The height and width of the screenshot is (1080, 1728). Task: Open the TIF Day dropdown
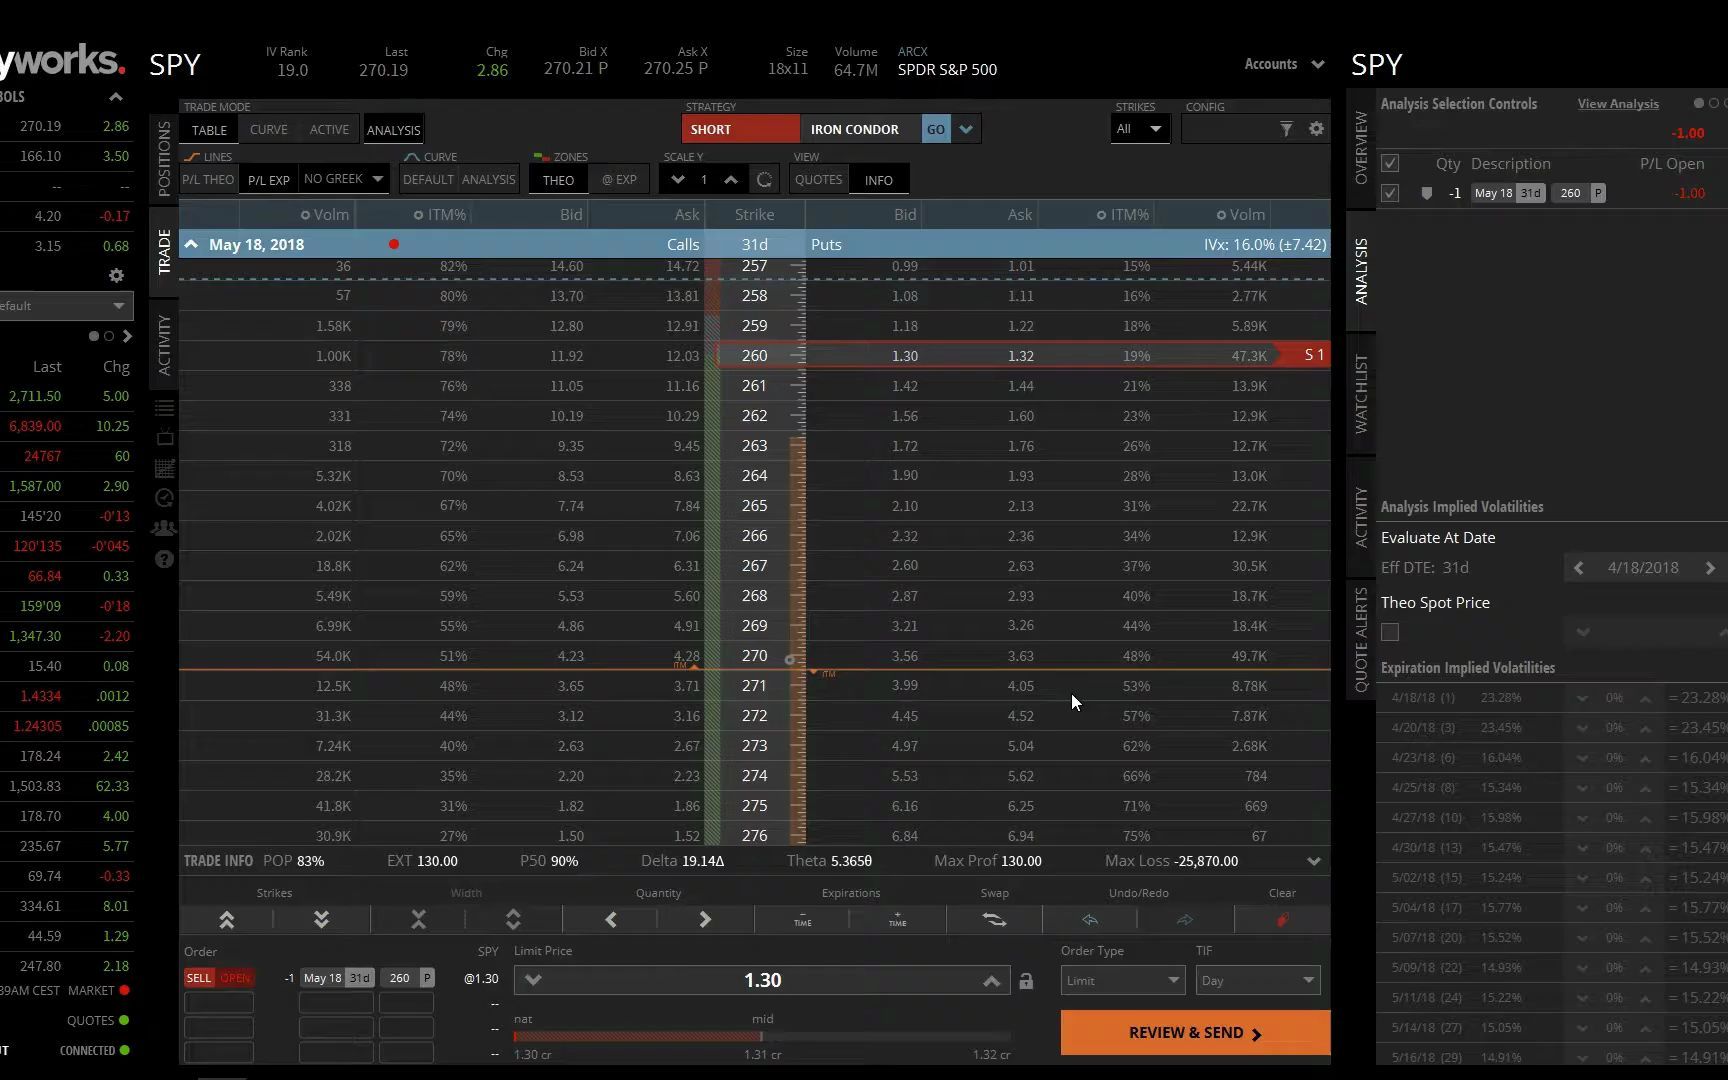[1258, 980]
